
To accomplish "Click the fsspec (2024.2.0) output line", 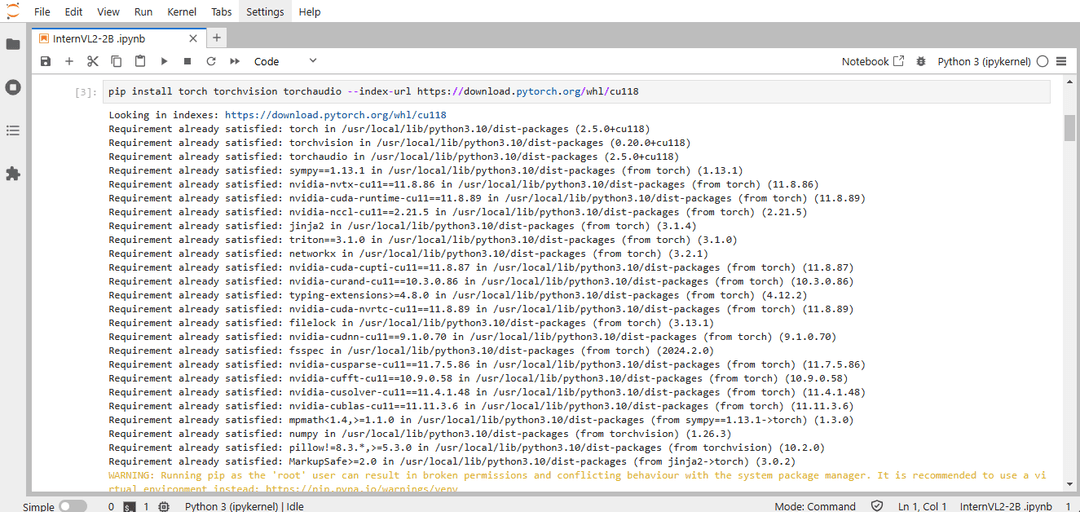I will click(411, 351).
